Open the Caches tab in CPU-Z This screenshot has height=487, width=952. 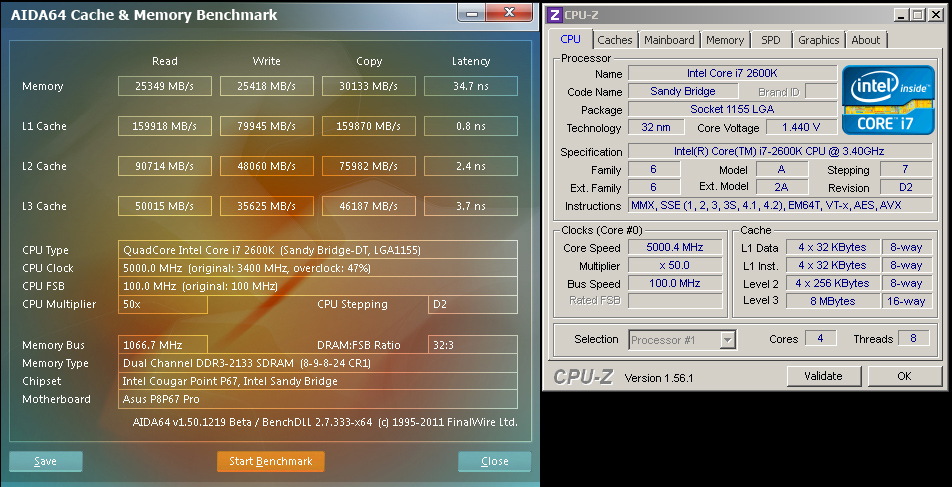[614, 40]
